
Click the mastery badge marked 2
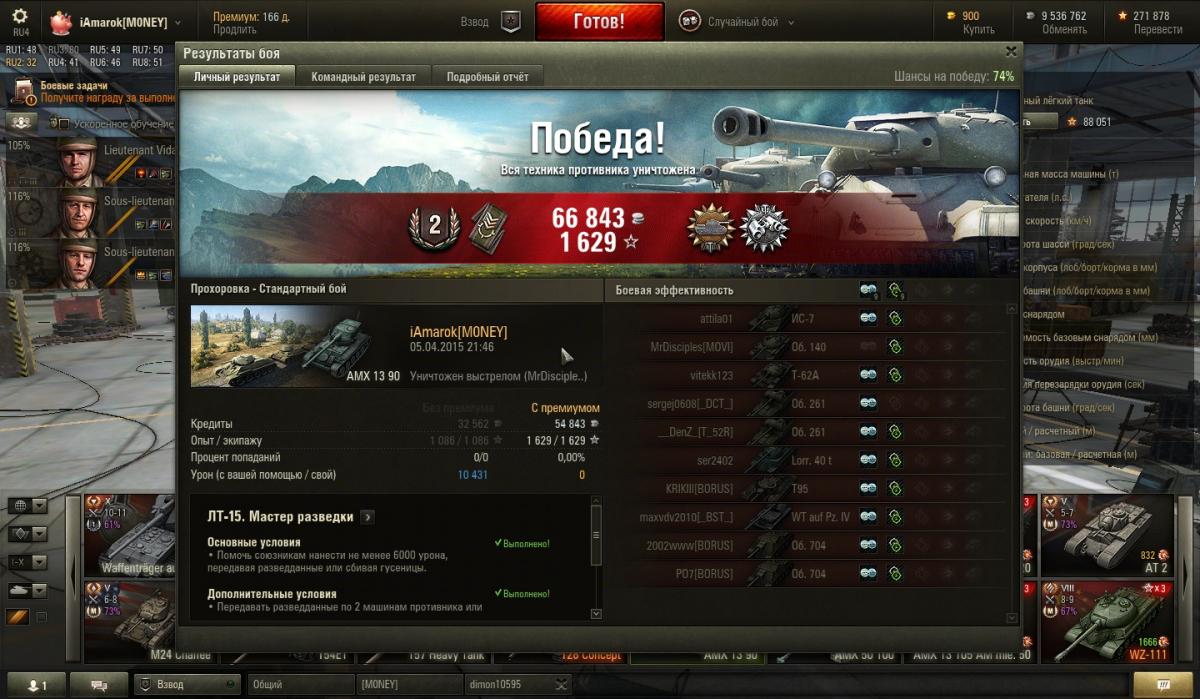434,229
